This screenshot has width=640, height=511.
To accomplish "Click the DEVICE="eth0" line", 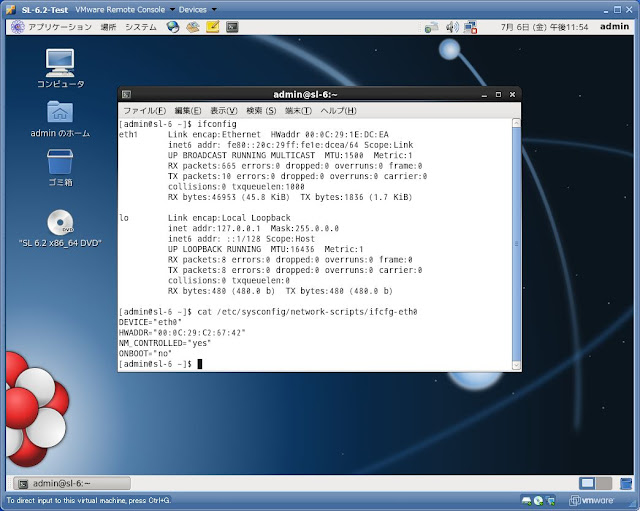I will [x=150, y=322].
